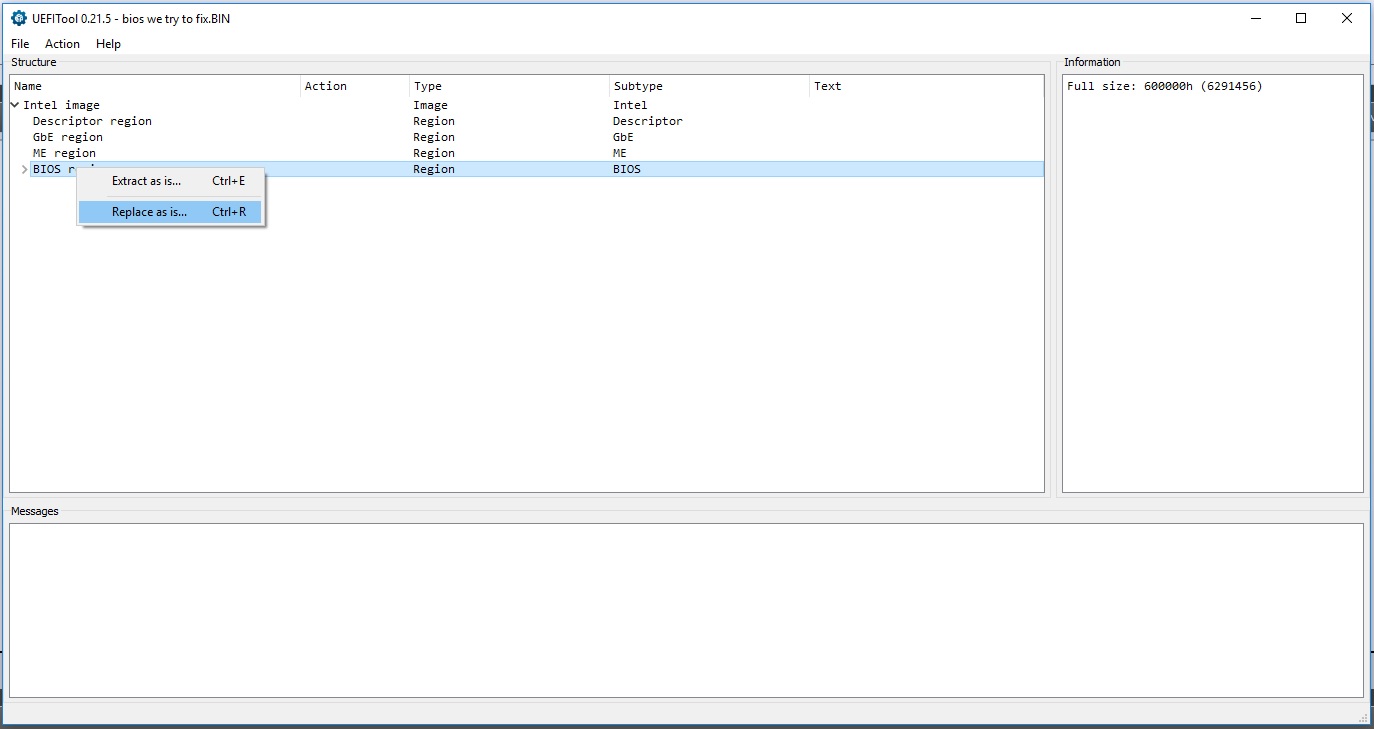The image size is (1374, 729).
Task: Click the Text column header
Action: (x=926, y=86)
